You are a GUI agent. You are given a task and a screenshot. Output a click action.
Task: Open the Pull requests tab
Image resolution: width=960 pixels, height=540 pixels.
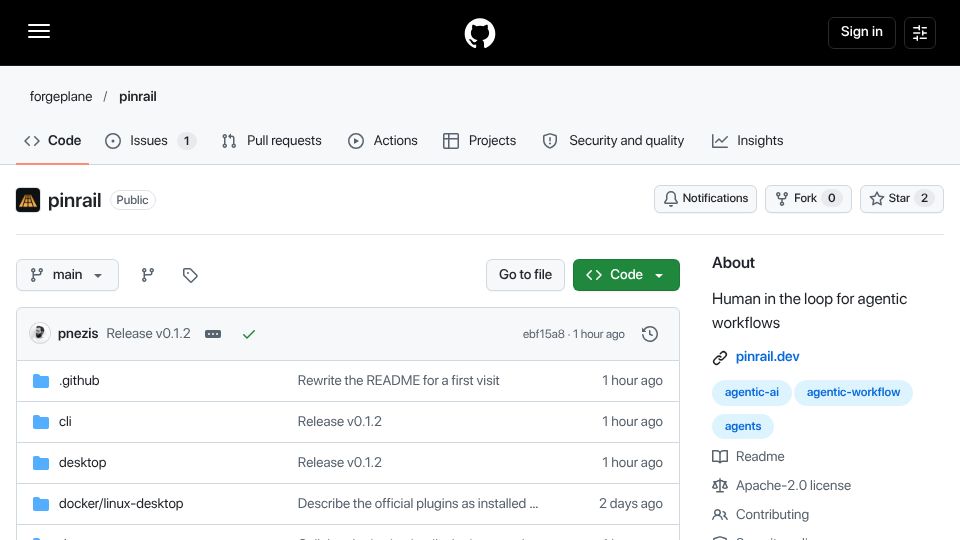pos(272,141)
